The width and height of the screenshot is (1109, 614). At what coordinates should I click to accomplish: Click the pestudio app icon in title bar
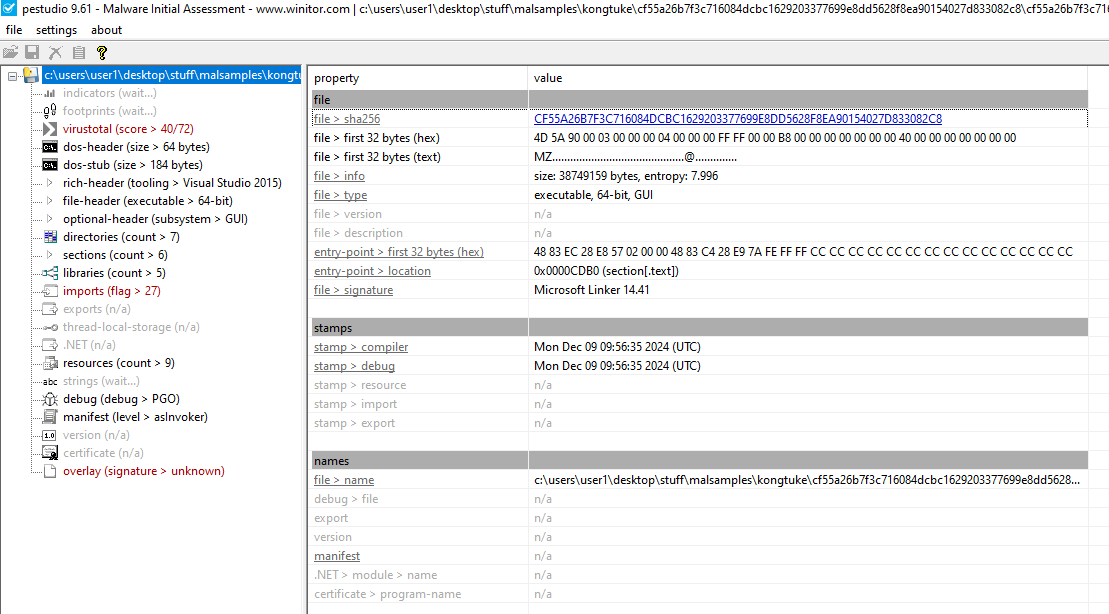pos(9,9)
